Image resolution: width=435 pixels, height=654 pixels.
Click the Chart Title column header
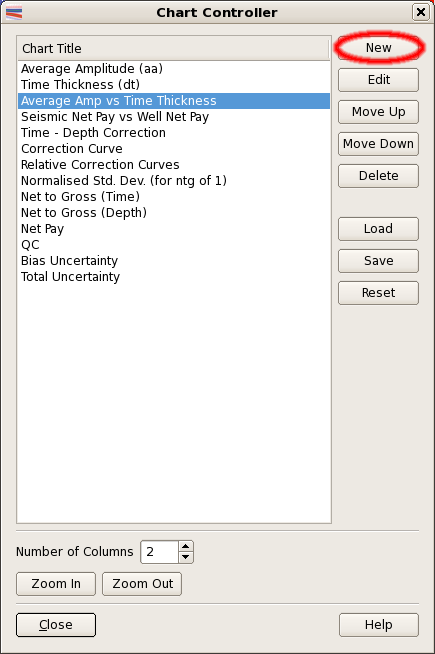click(173, 48)
